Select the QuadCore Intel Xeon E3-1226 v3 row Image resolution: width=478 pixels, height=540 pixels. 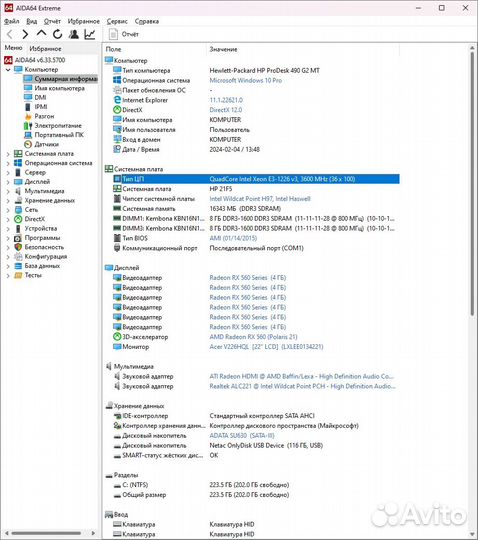(256, 179)
